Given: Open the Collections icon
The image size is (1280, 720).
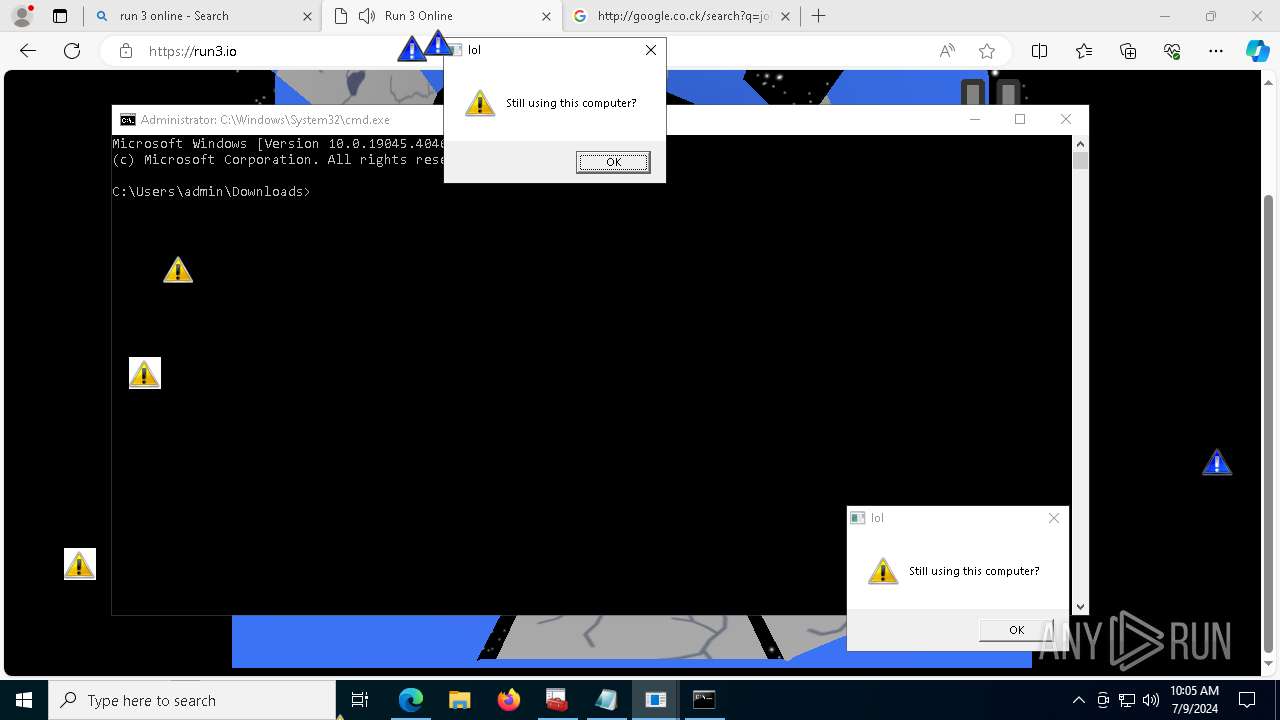Looking at the screenshot, I should 1128,51.
